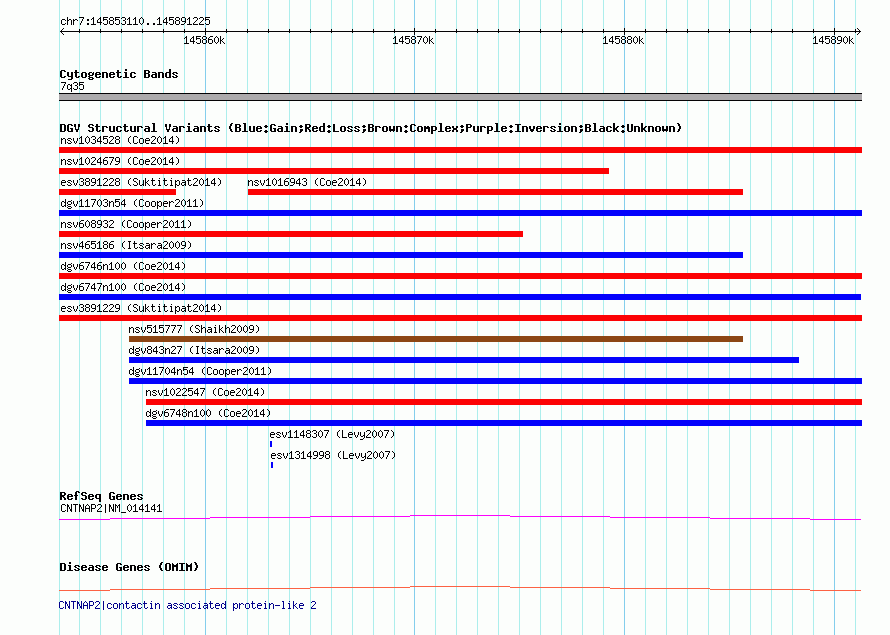890x635 pixels.
Task: Click the tiny blue esv1314998 marker
Action: point(272,465)
